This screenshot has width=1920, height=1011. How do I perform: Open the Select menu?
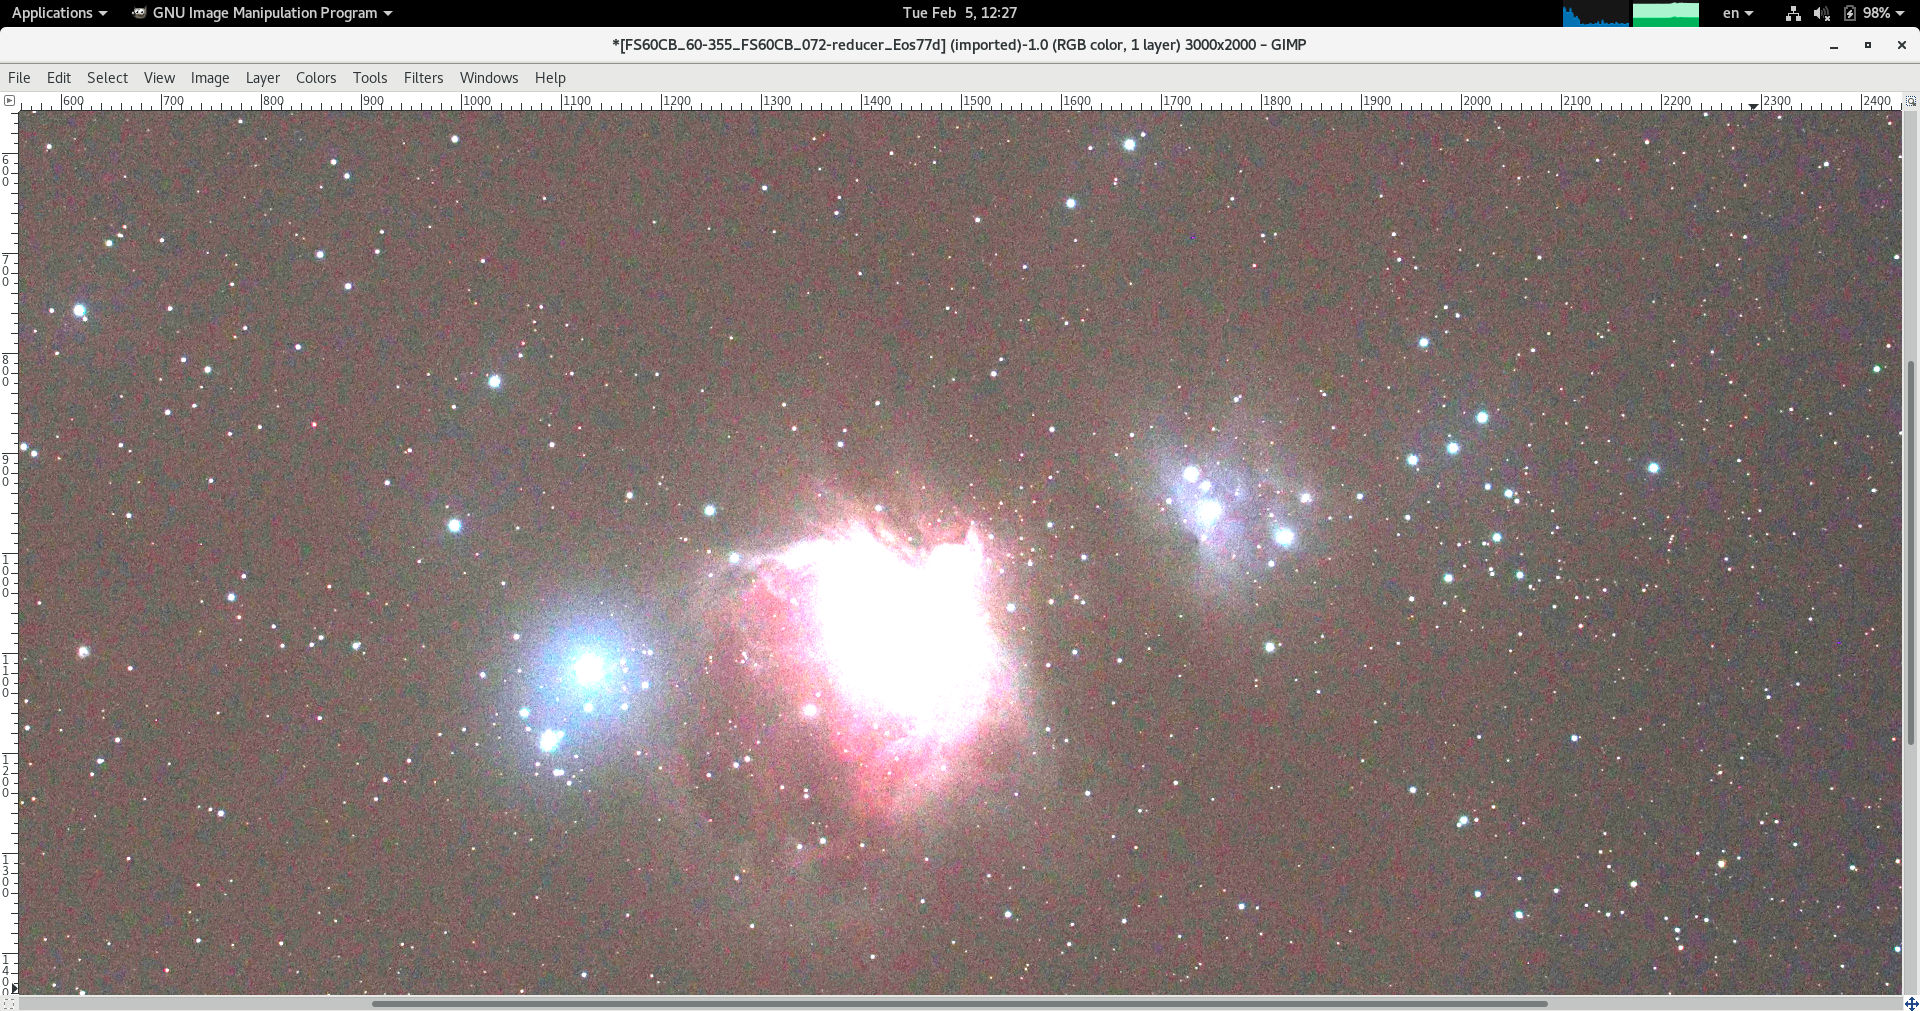point(107,77)
